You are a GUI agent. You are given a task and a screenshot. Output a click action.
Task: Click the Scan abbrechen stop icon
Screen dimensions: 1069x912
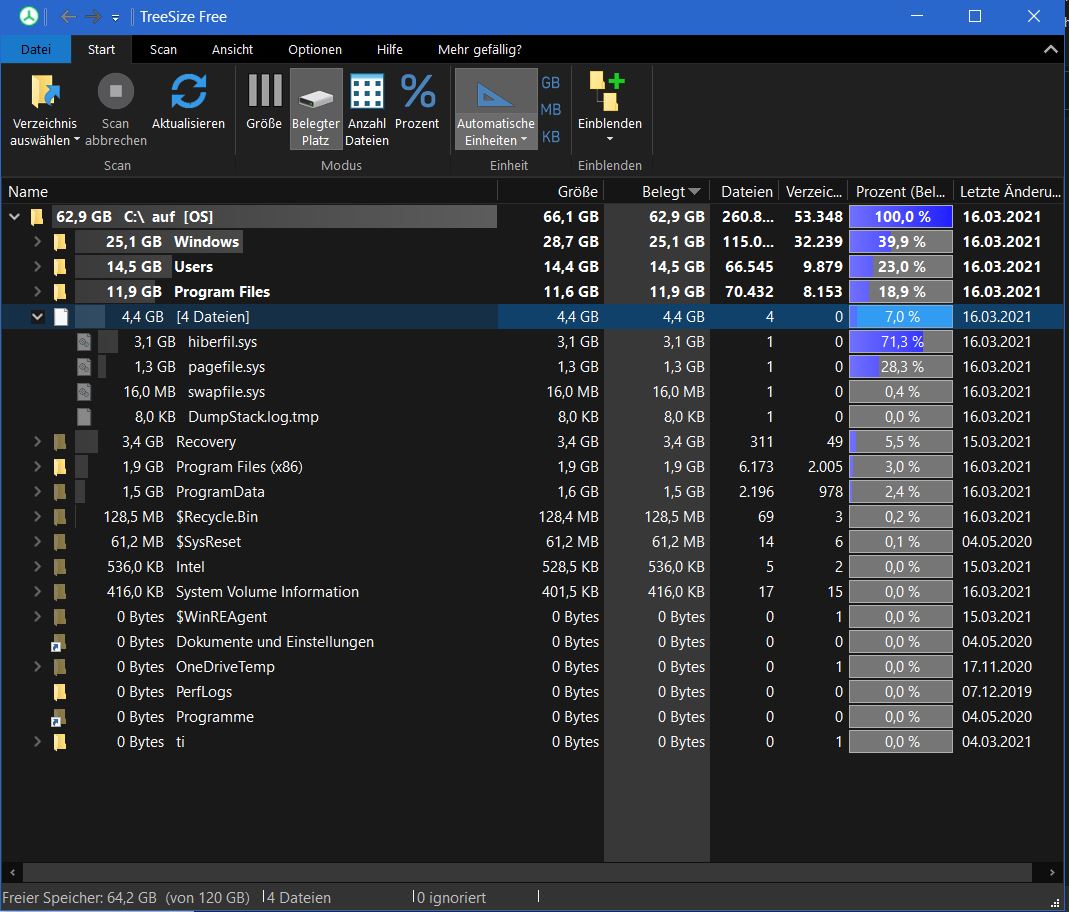tap(115, 91)
